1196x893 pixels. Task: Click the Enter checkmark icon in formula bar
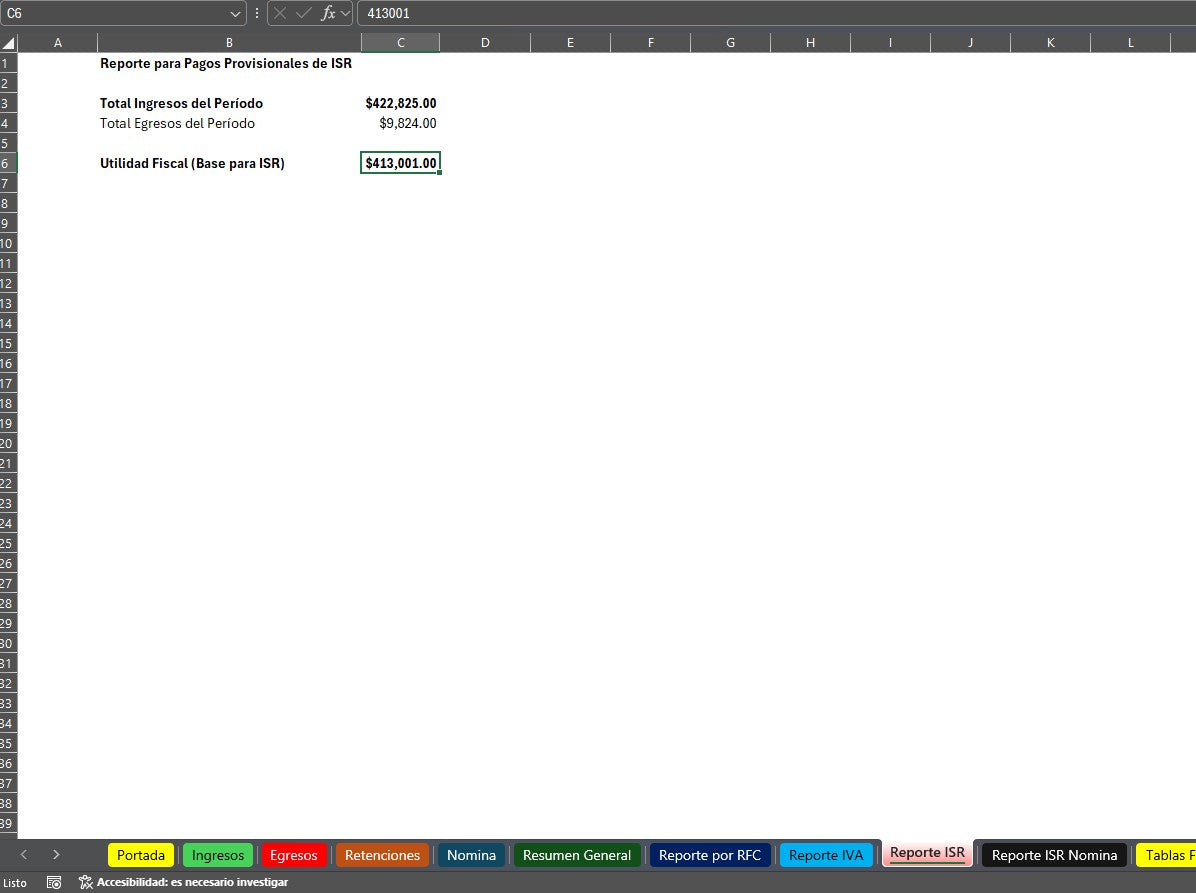[303, 14]
